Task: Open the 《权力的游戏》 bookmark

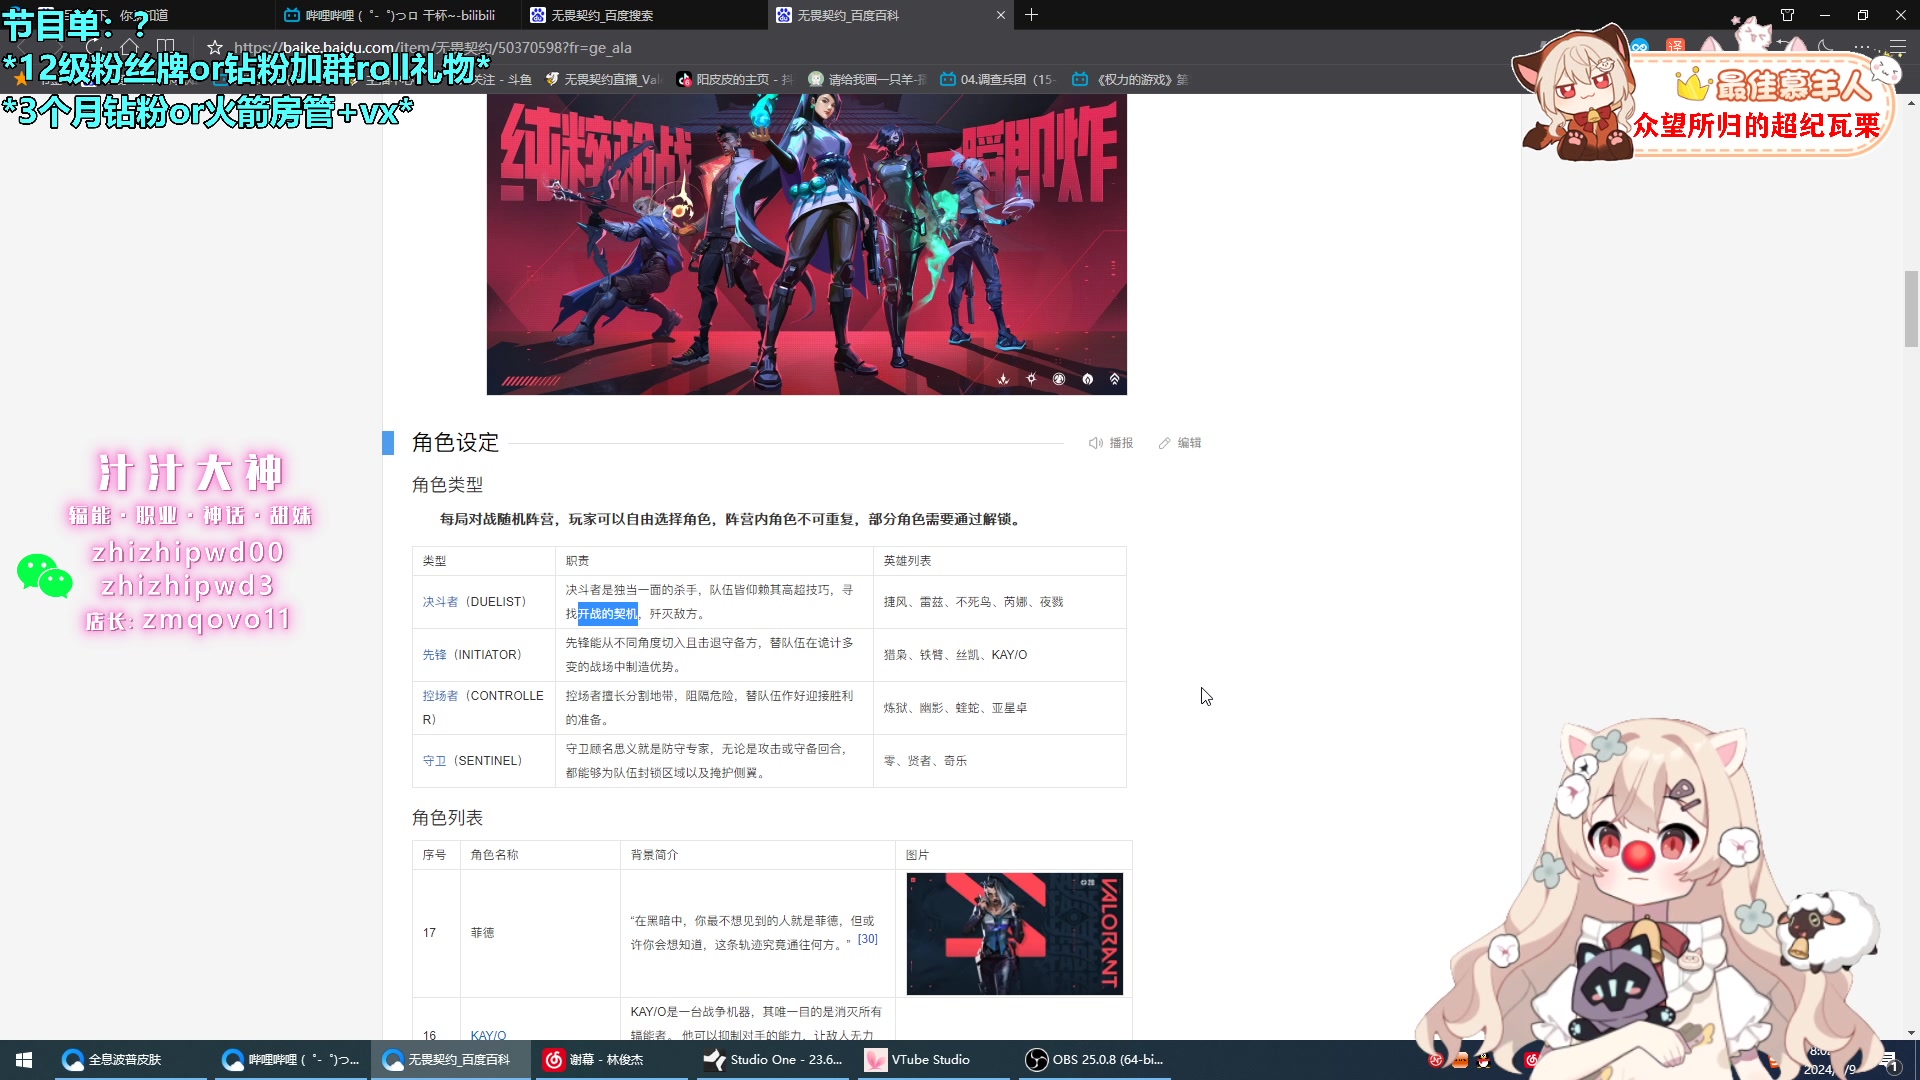Action: pos(1130,79)
